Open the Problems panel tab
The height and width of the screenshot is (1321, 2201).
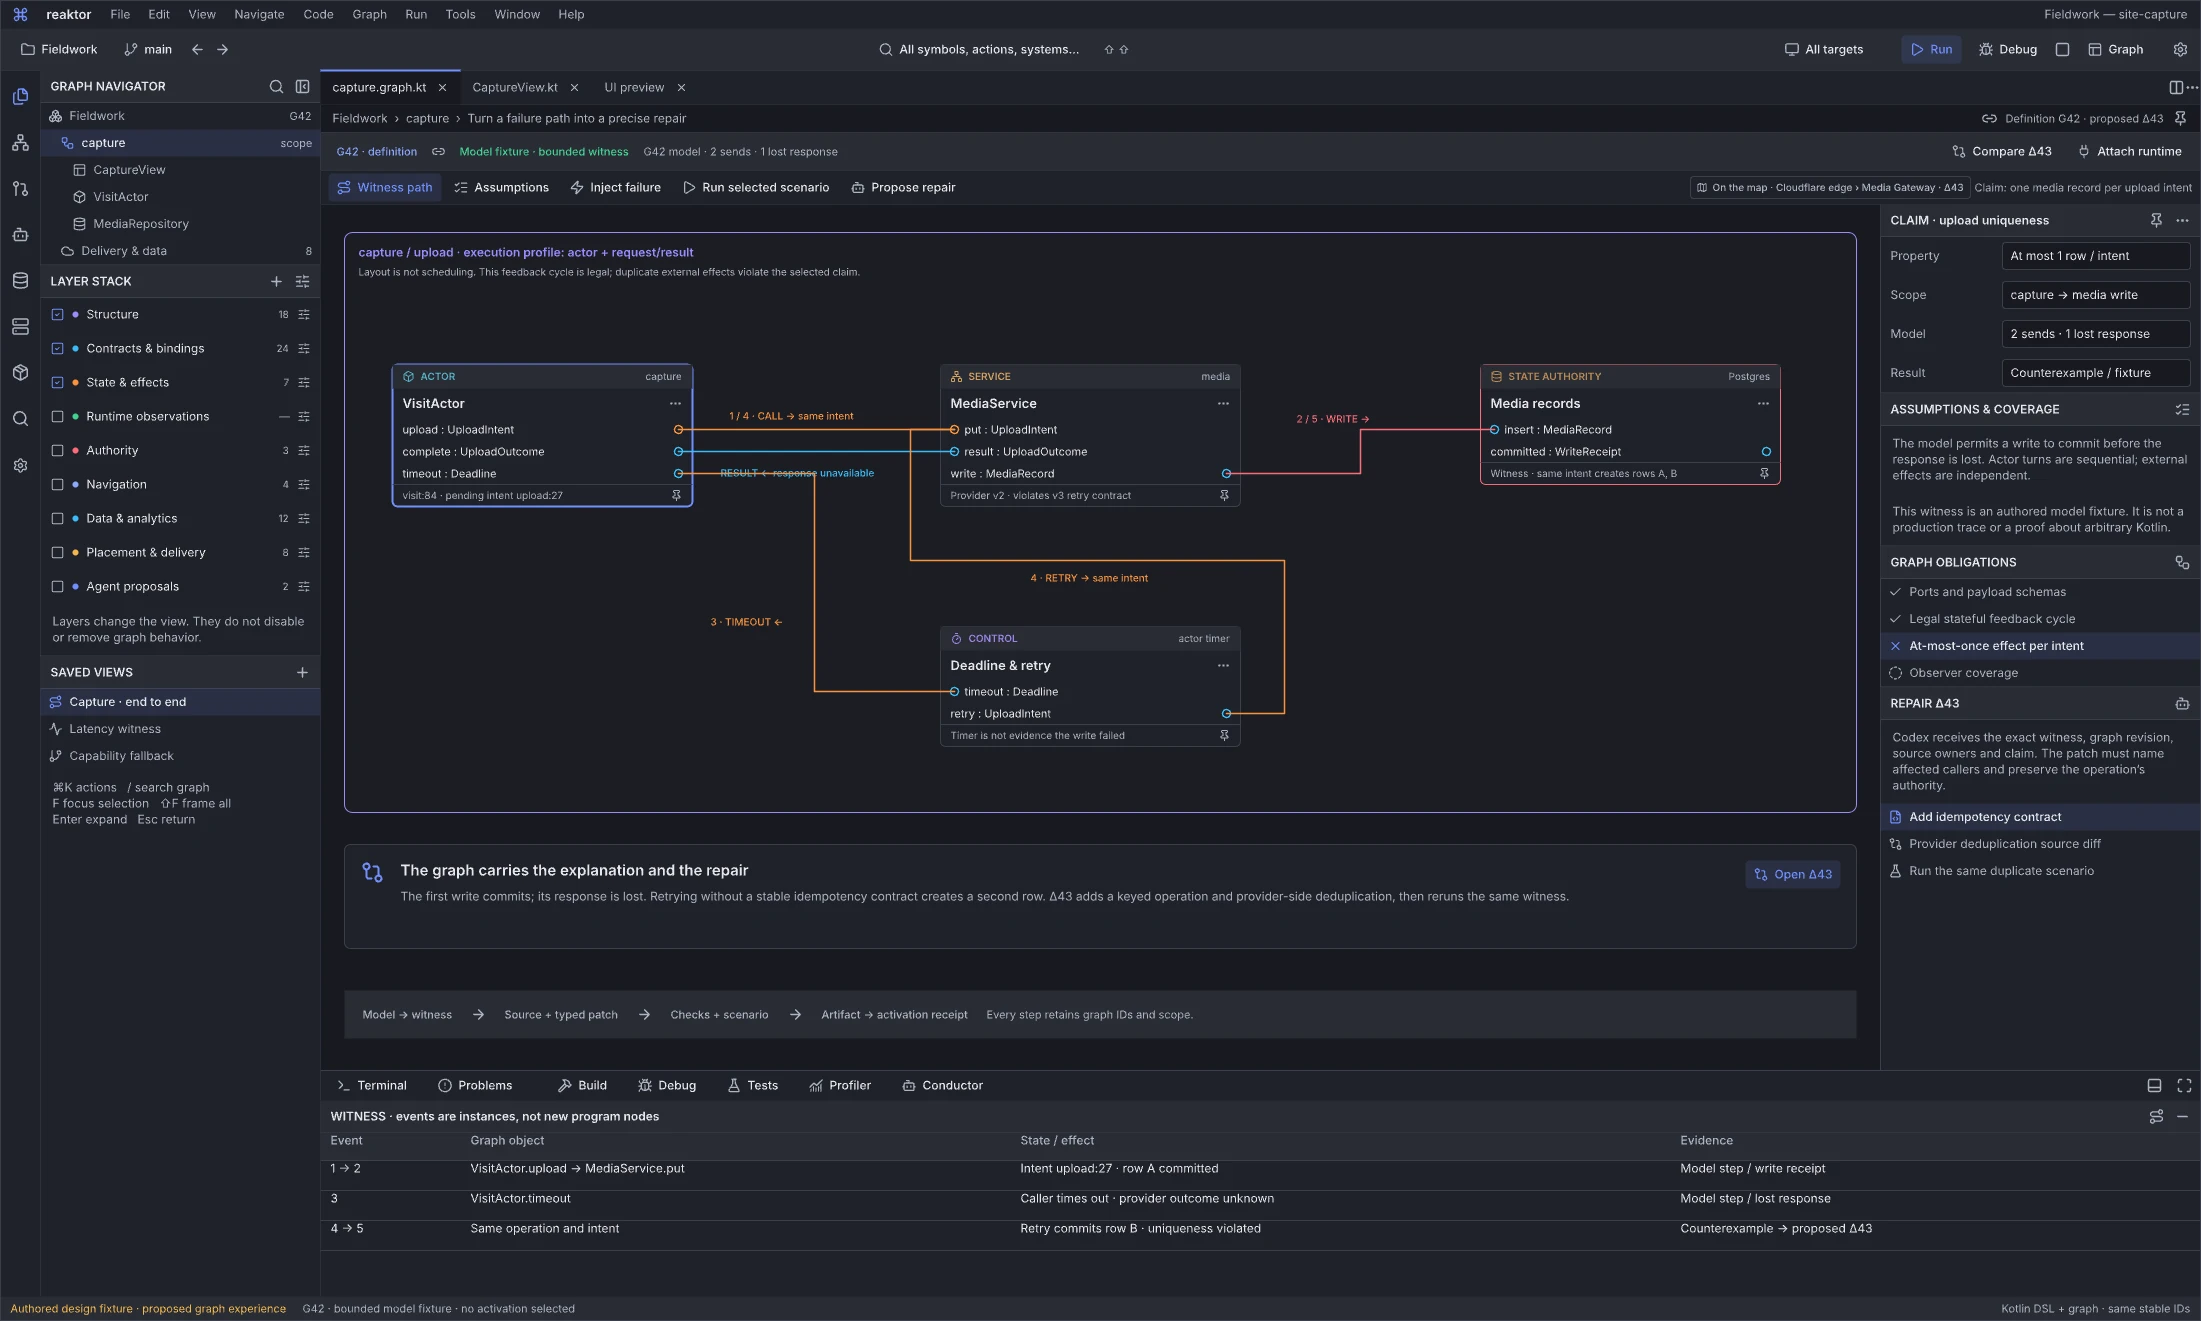click(475, 1086)
